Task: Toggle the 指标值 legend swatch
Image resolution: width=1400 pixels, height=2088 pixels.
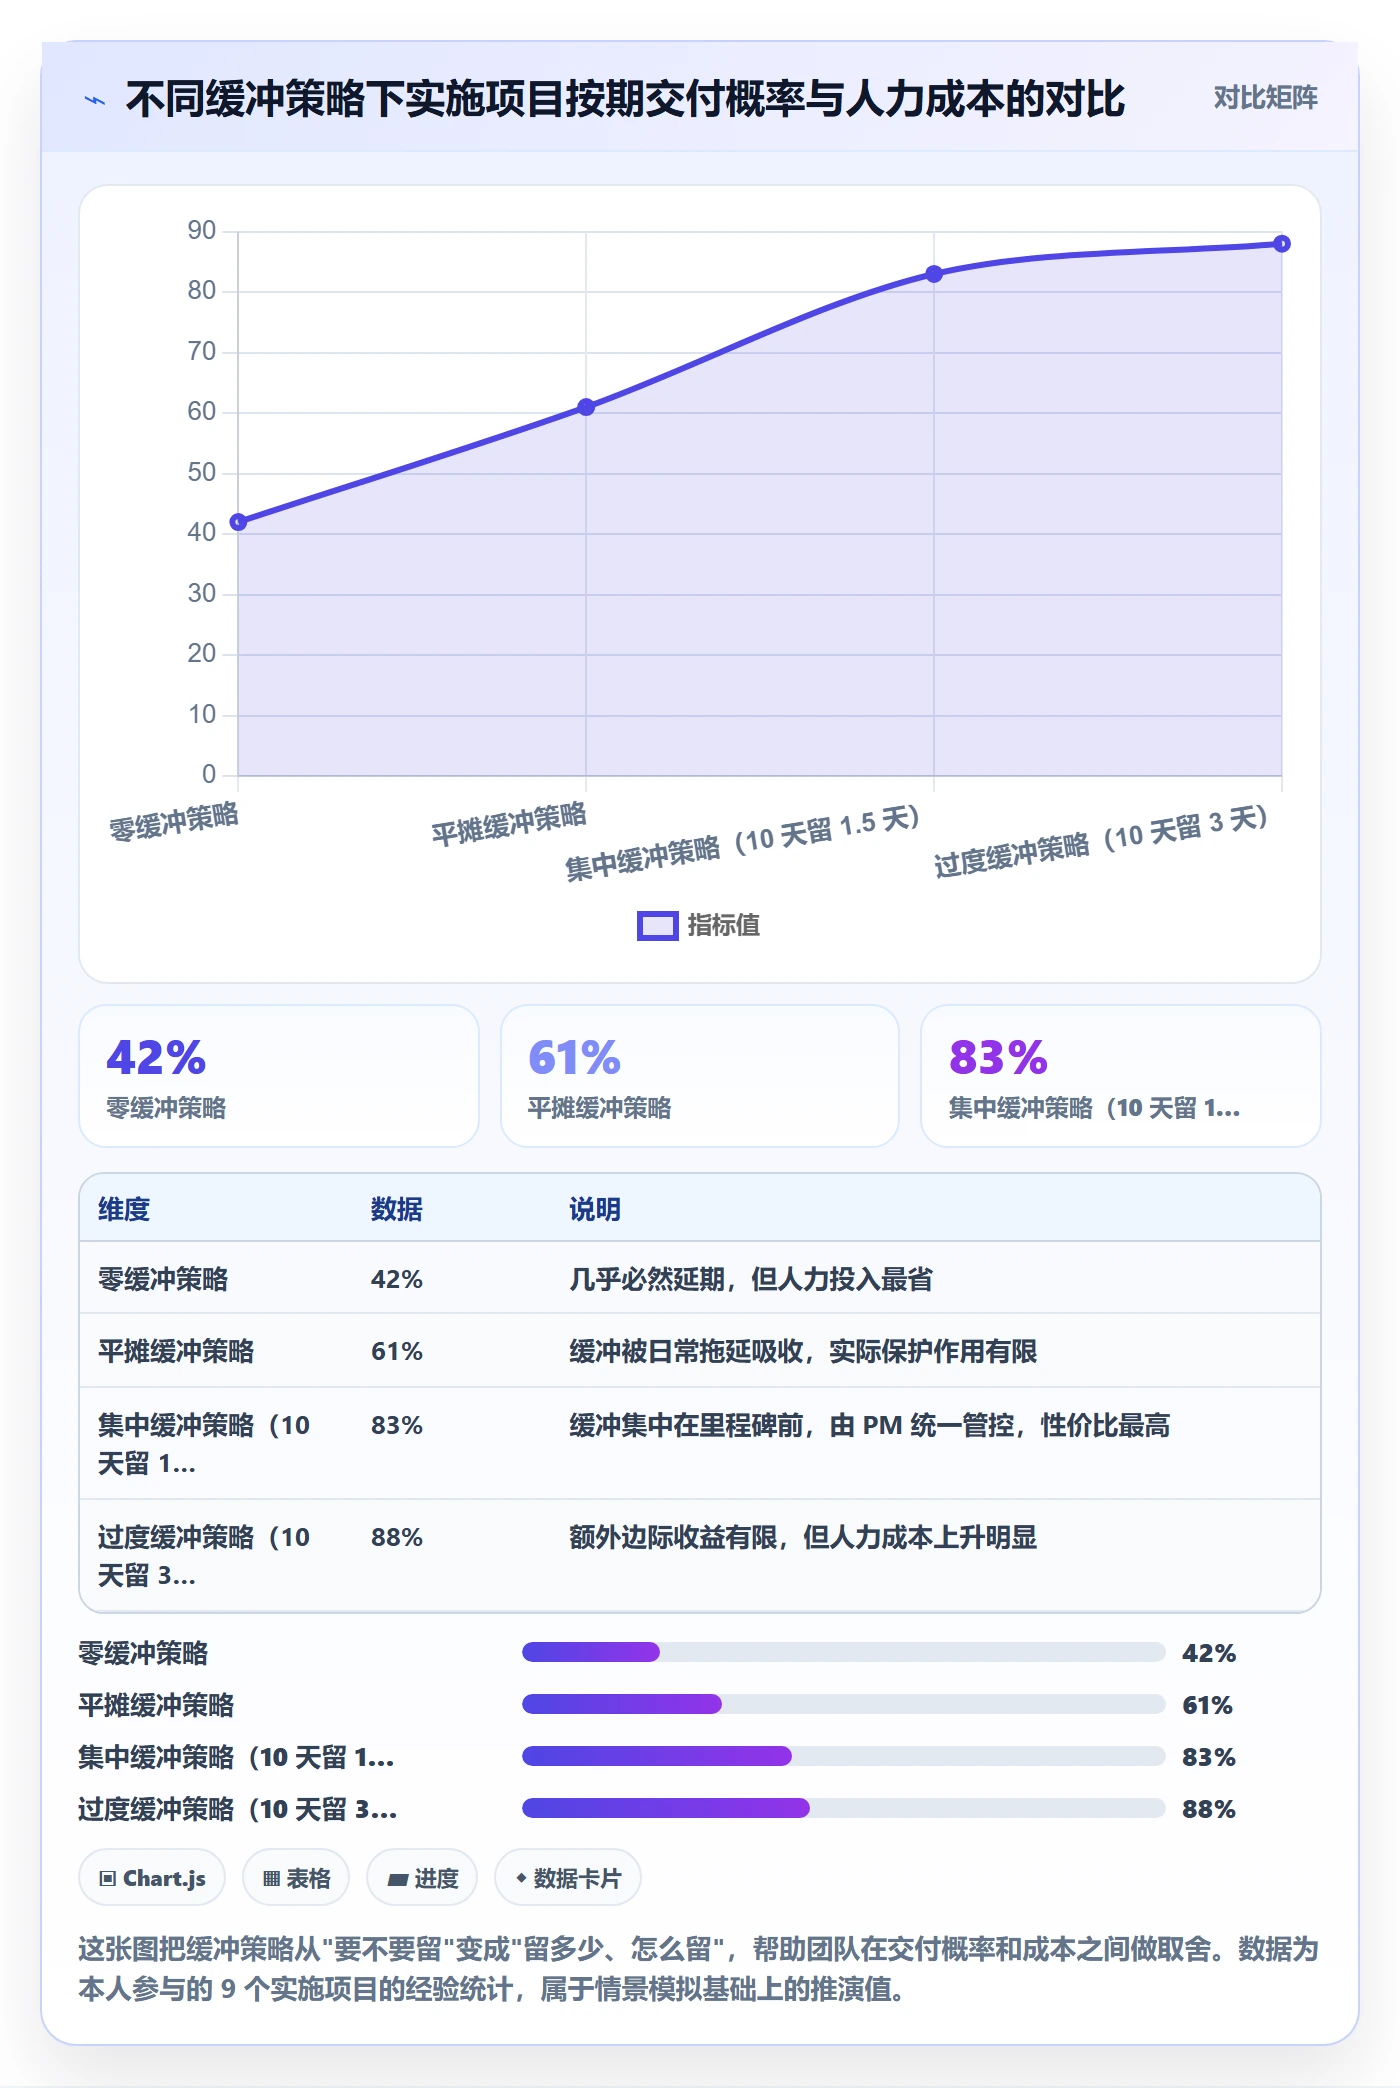Action: click(x=658, y=926)
